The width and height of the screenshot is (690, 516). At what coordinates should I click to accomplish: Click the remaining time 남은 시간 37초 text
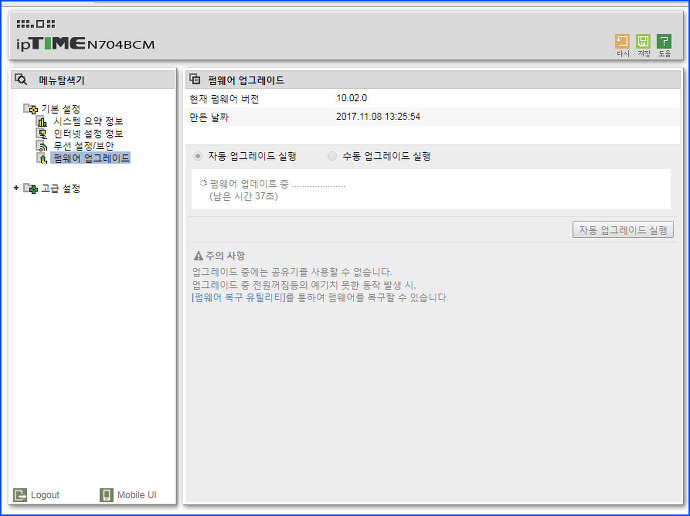(x=243, y=196)
